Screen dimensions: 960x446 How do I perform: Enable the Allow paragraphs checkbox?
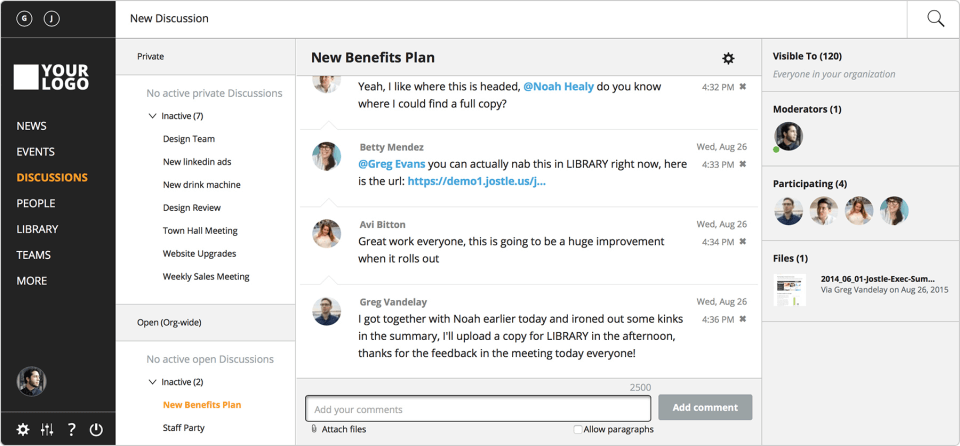click(x=578, y=430)
